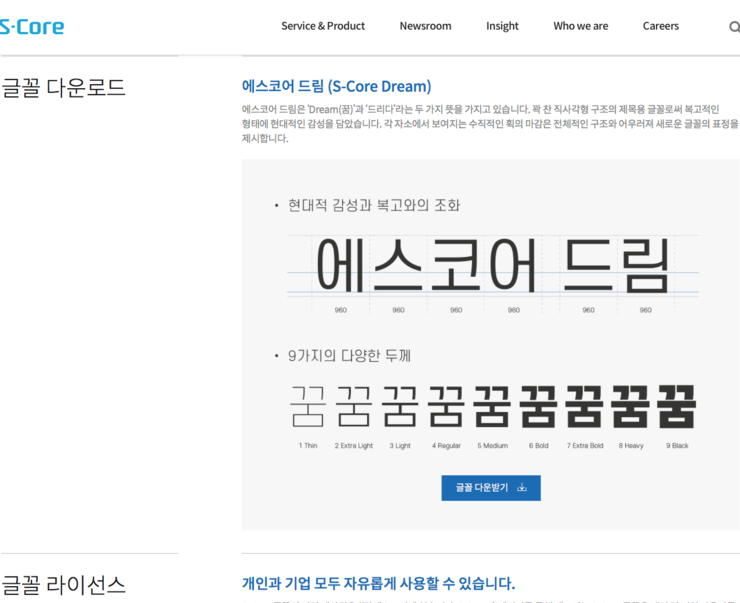Viewport: 740px width, 603px height.
Task: Click the 8 Heavy weight label
Action: click(x=631, y=445)
